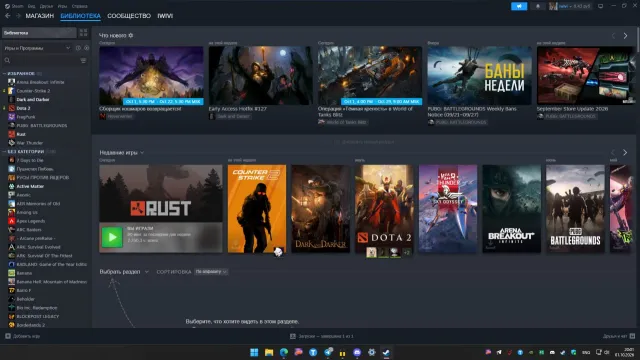Open War Thunder recent game cover

pyautogui.click(x=448, y=209)
